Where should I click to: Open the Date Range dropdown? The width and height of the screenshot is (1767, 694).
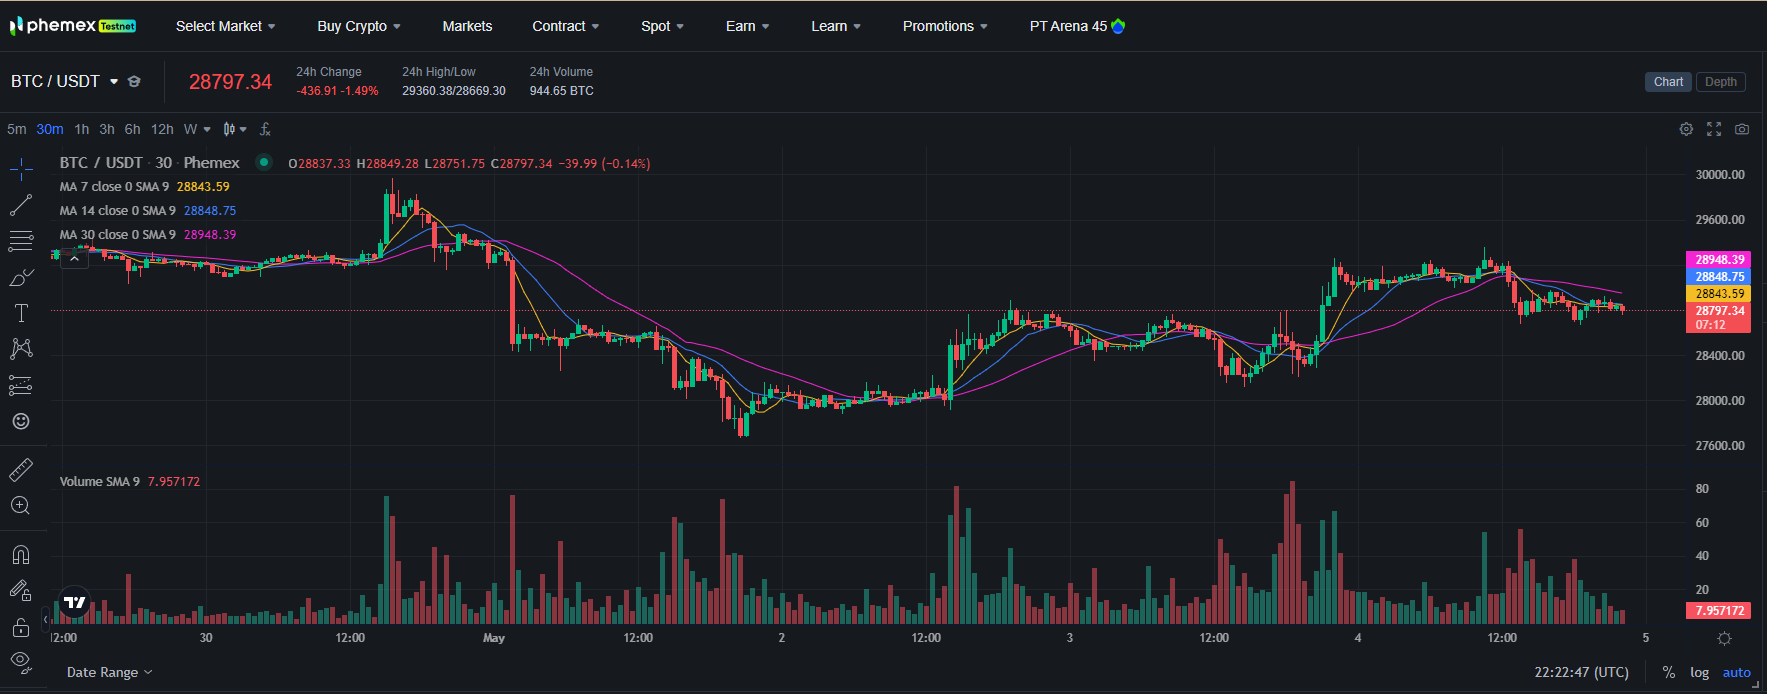point(109,672)
